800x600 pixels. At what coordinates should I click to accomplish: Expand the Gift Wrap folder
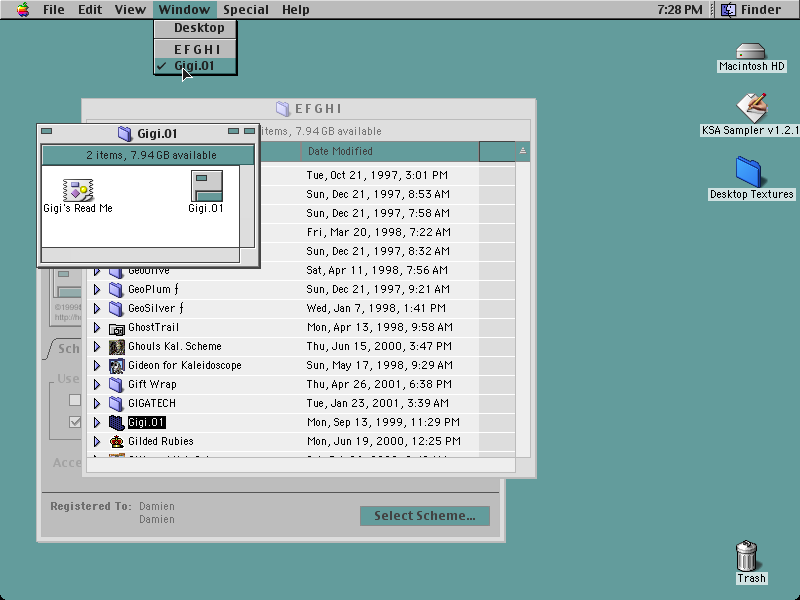(x=97, y=385)
